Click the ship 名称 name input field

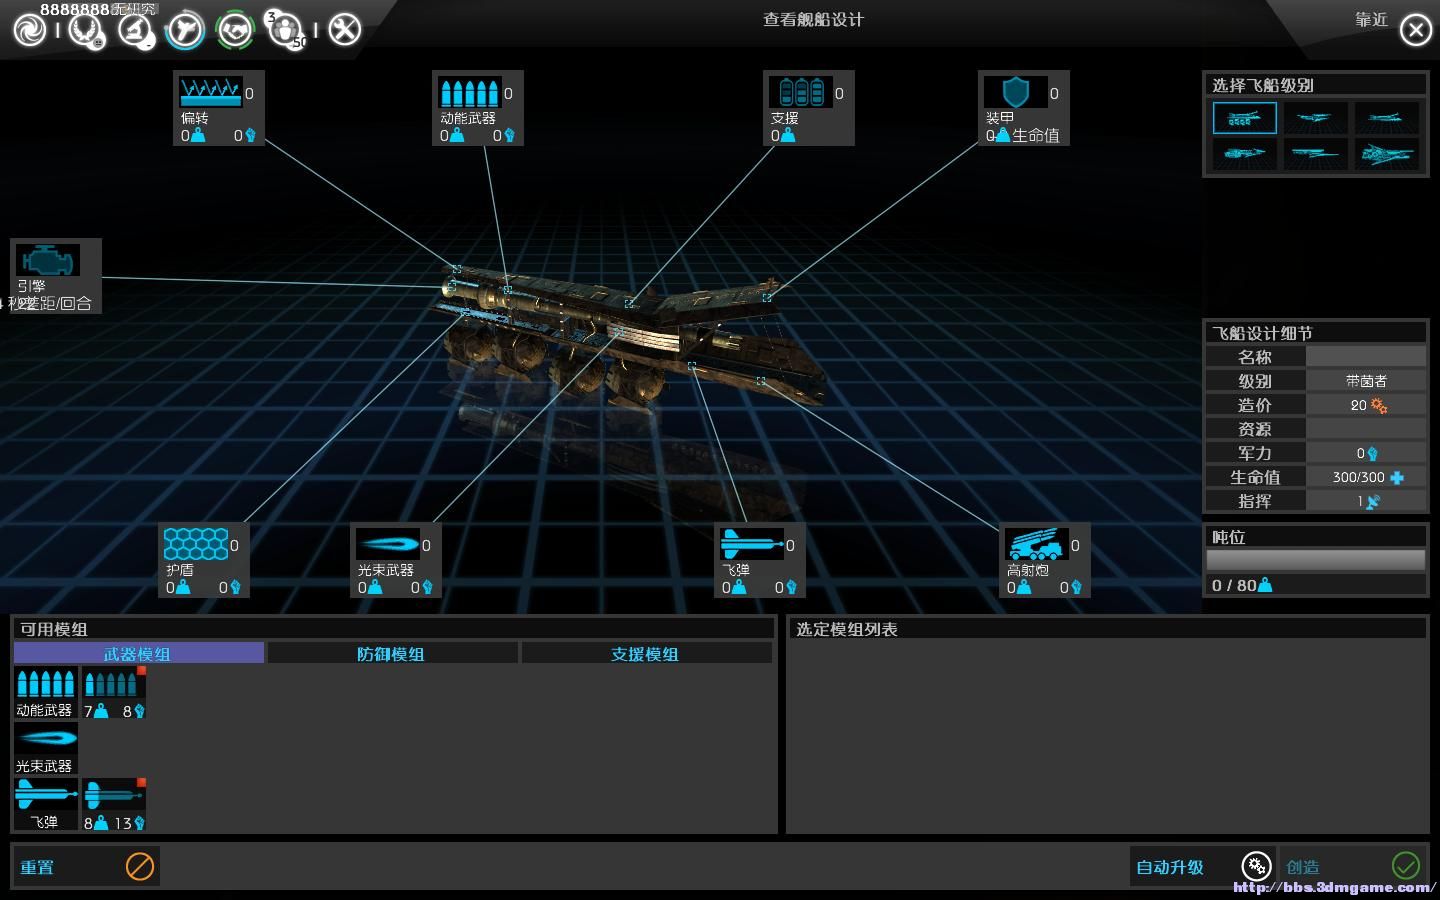[x=1366, y=357]
